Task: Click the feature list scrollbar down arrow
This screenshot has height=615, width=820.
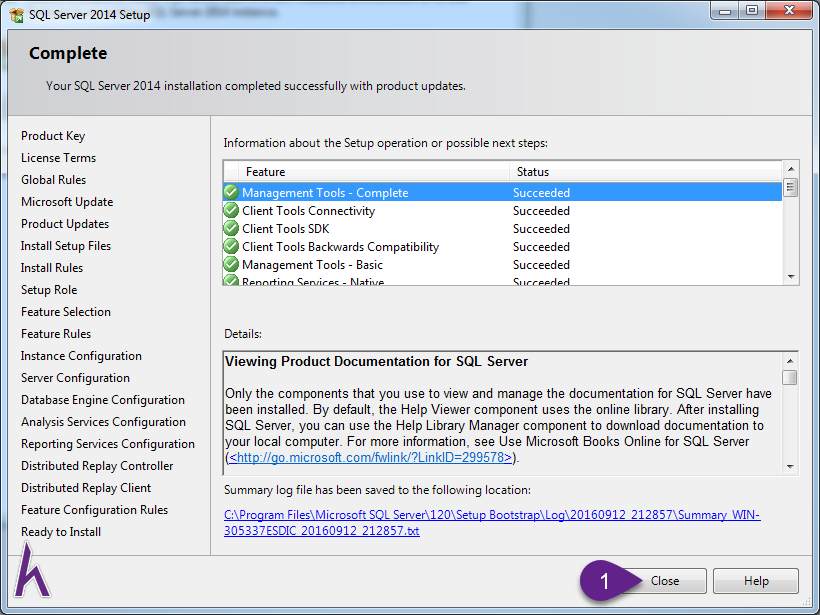Action: [x=791, y=277]
